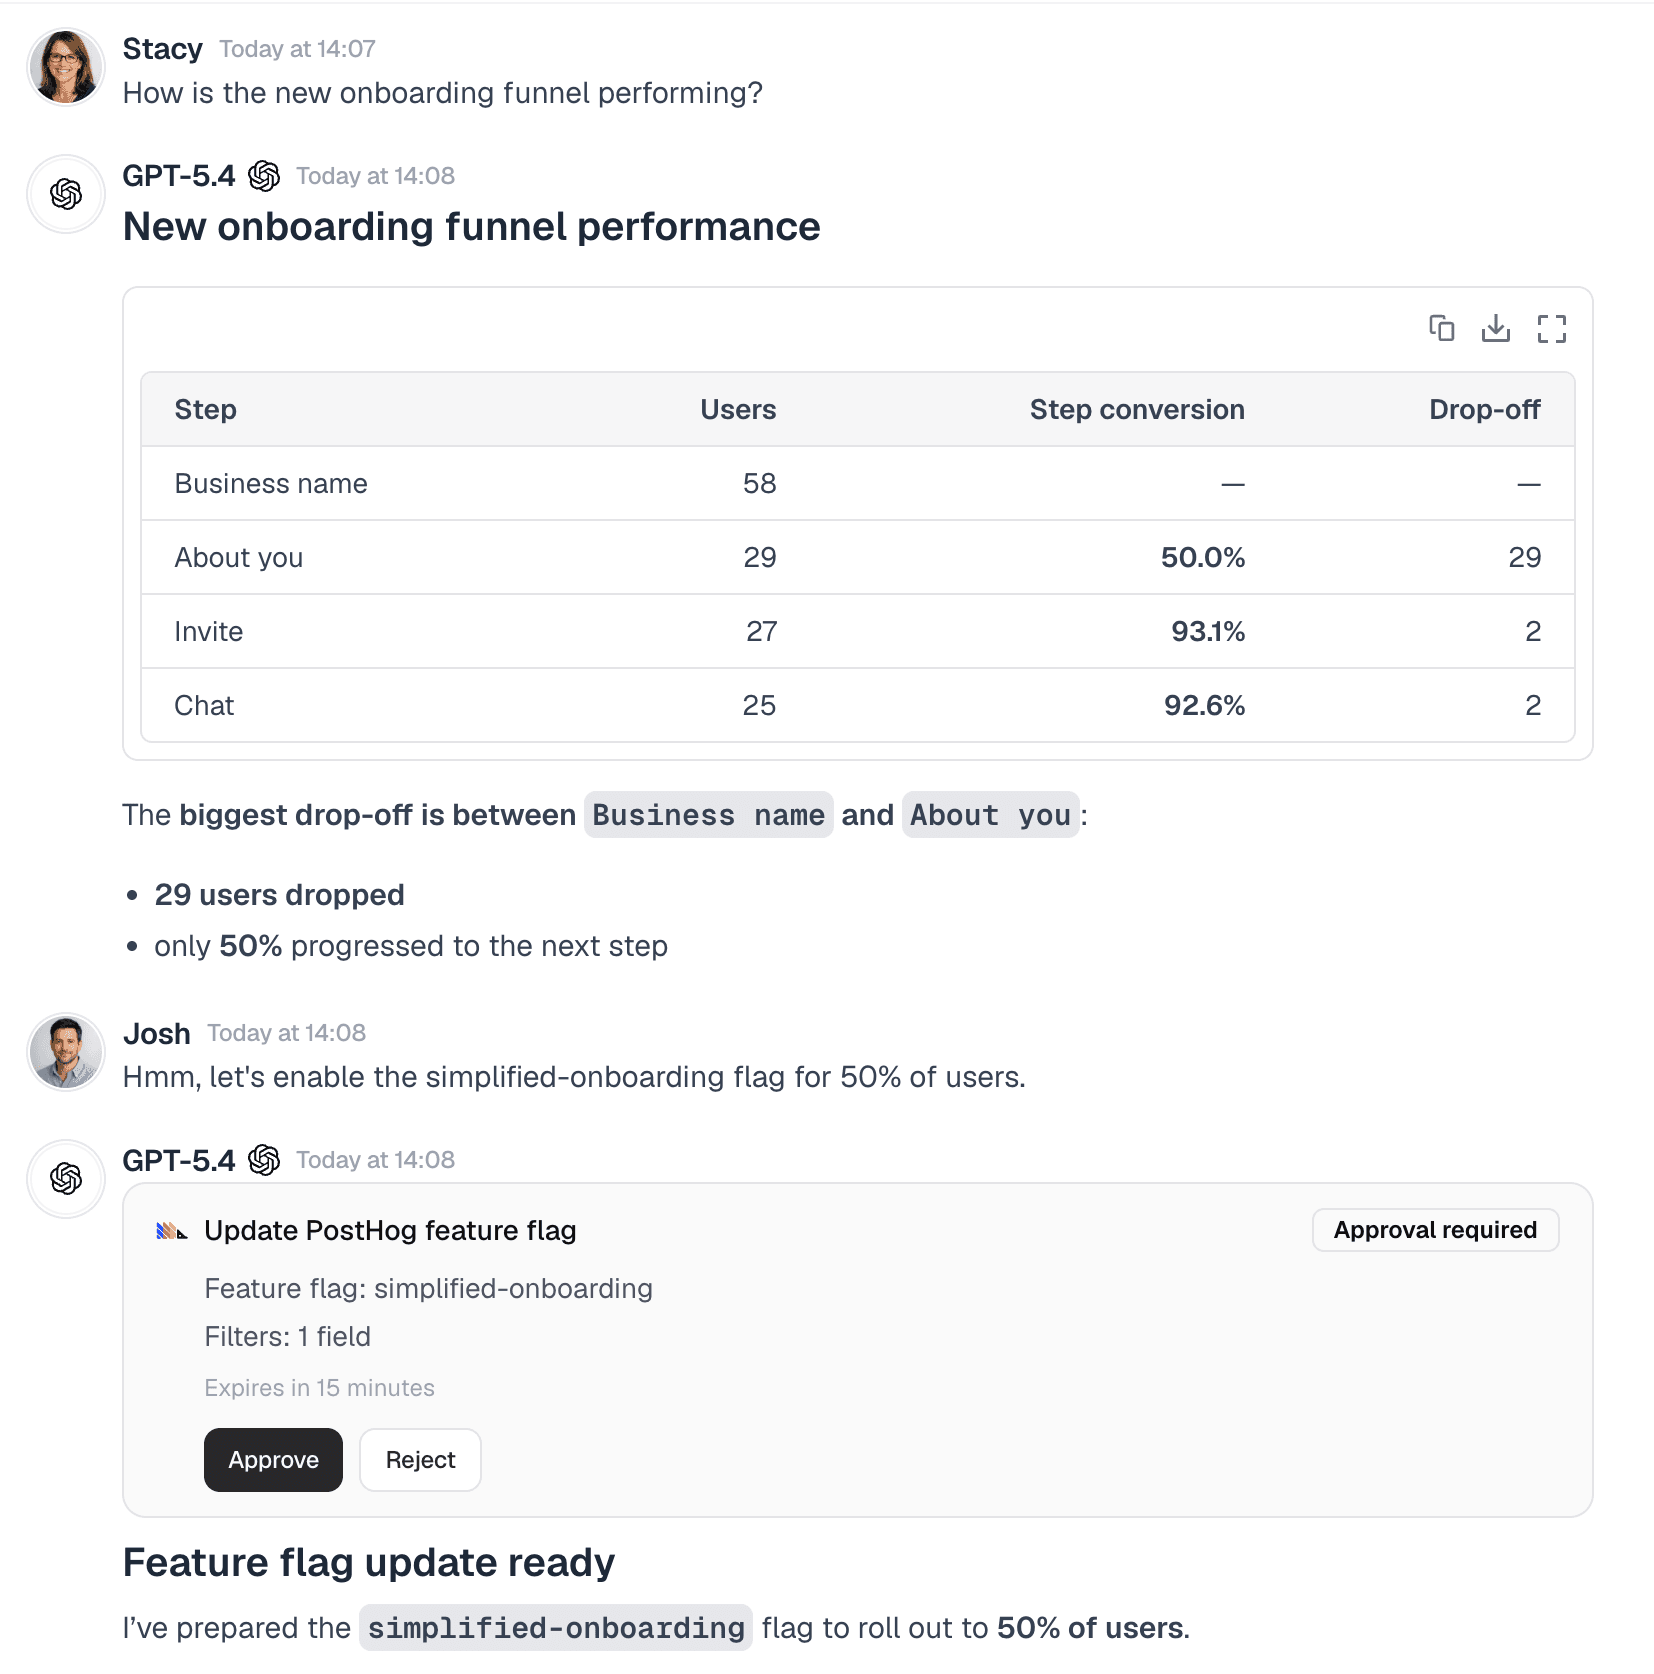Open Josh's profile avatar
Viewport: 1654px width, 1674px height.
(65, 1051)
